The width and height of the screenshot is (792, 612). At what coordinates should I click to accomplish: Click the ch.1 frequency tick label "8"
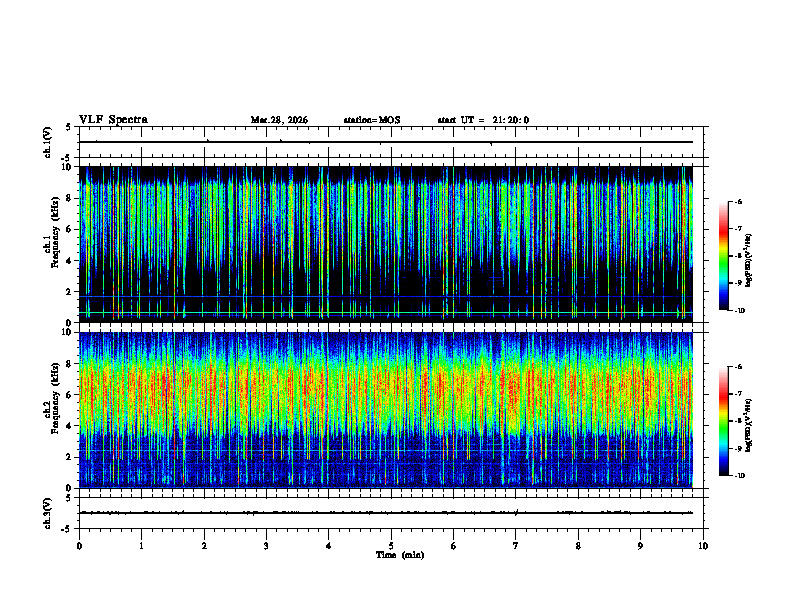click(69, 198)
